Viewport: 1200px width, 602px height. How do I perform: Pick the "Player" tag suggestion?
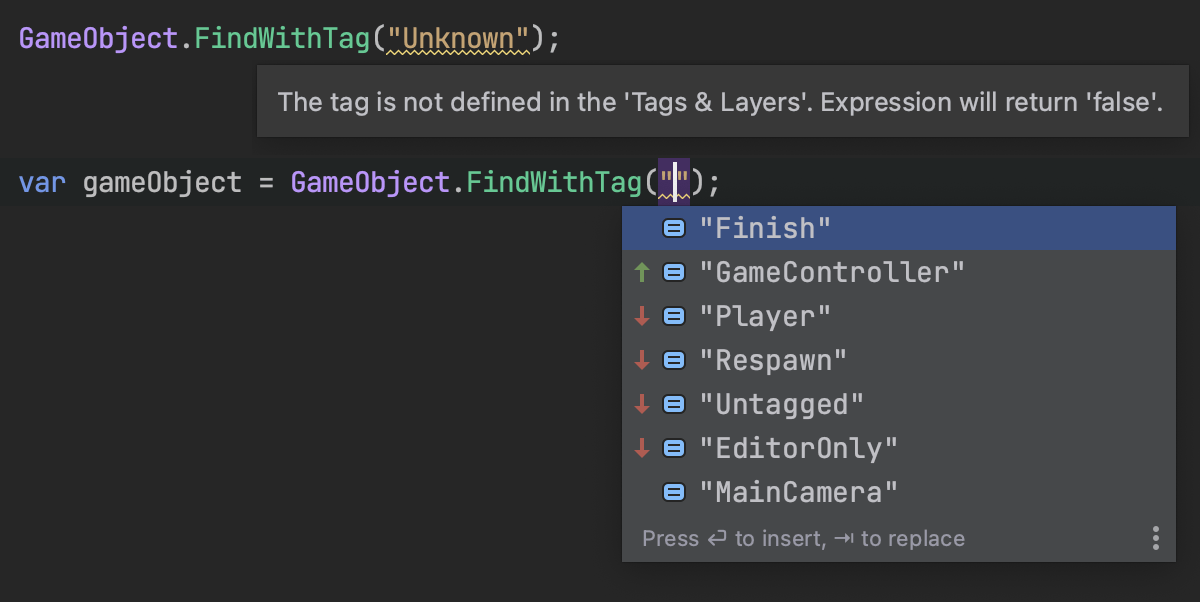coord(765,316)
